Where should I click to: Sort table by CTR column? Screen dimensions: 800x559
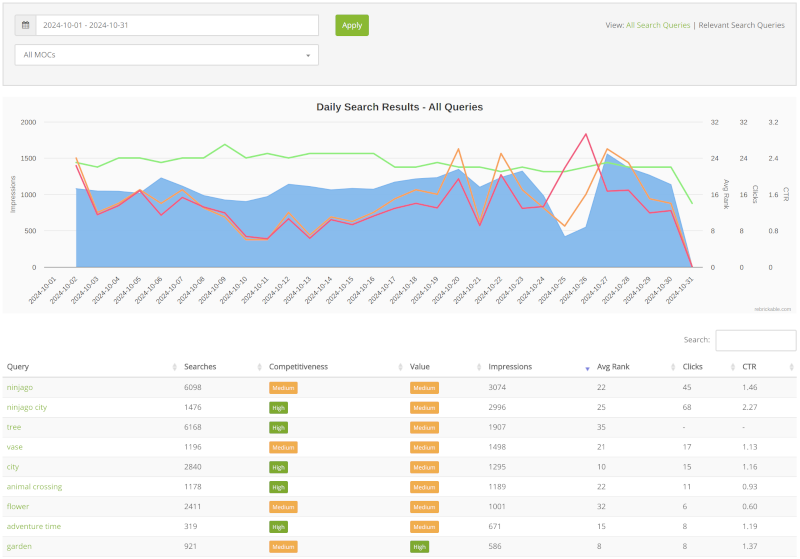pyautogui.click(x=751, y=367)
